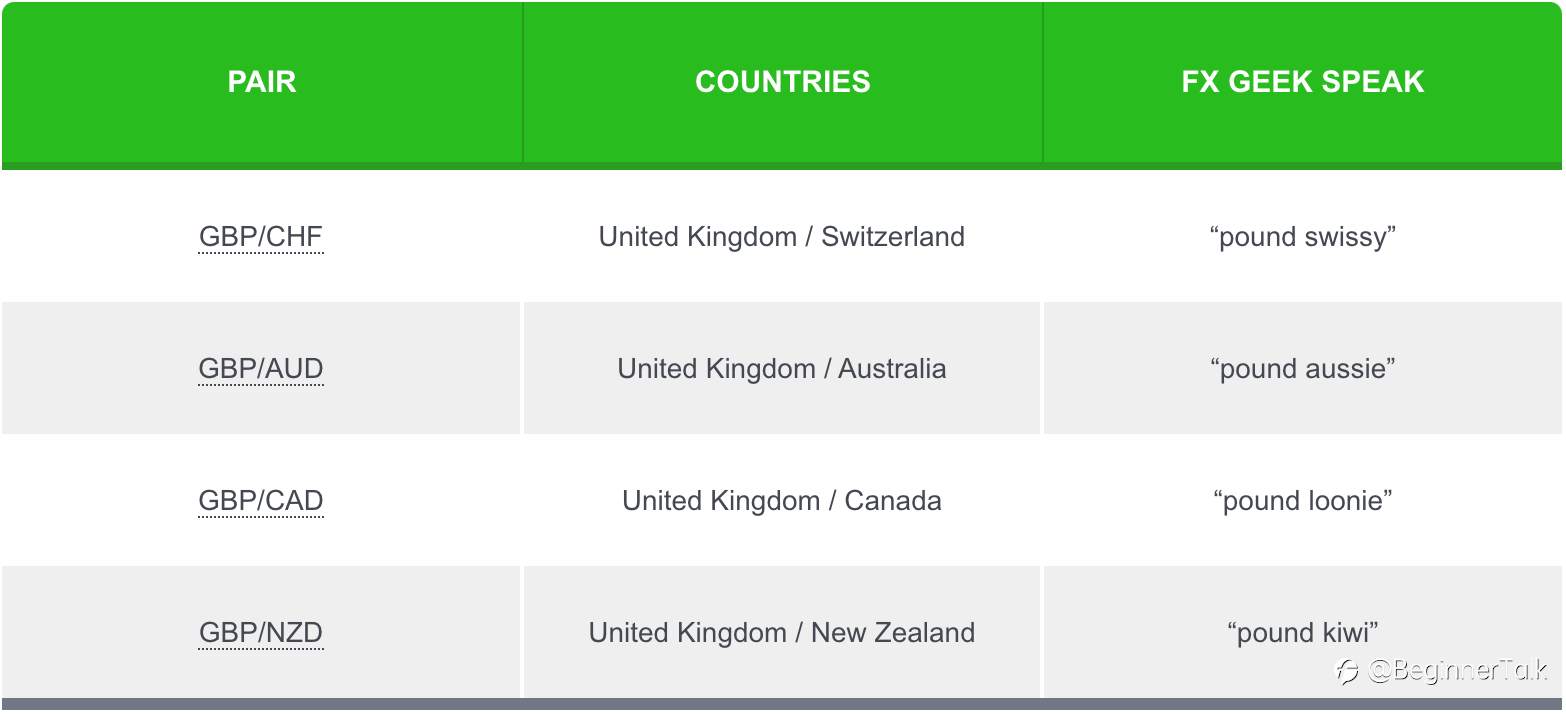
Task: Select United Kingdom / New Zealand cell
Action: (782, 633)
